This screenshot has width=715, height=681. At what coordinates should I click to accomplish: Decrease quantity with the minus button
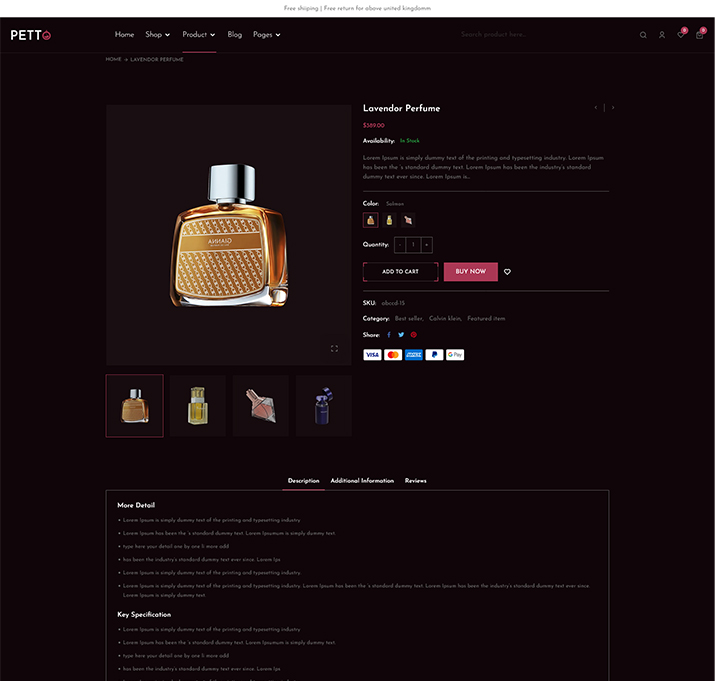400,245
